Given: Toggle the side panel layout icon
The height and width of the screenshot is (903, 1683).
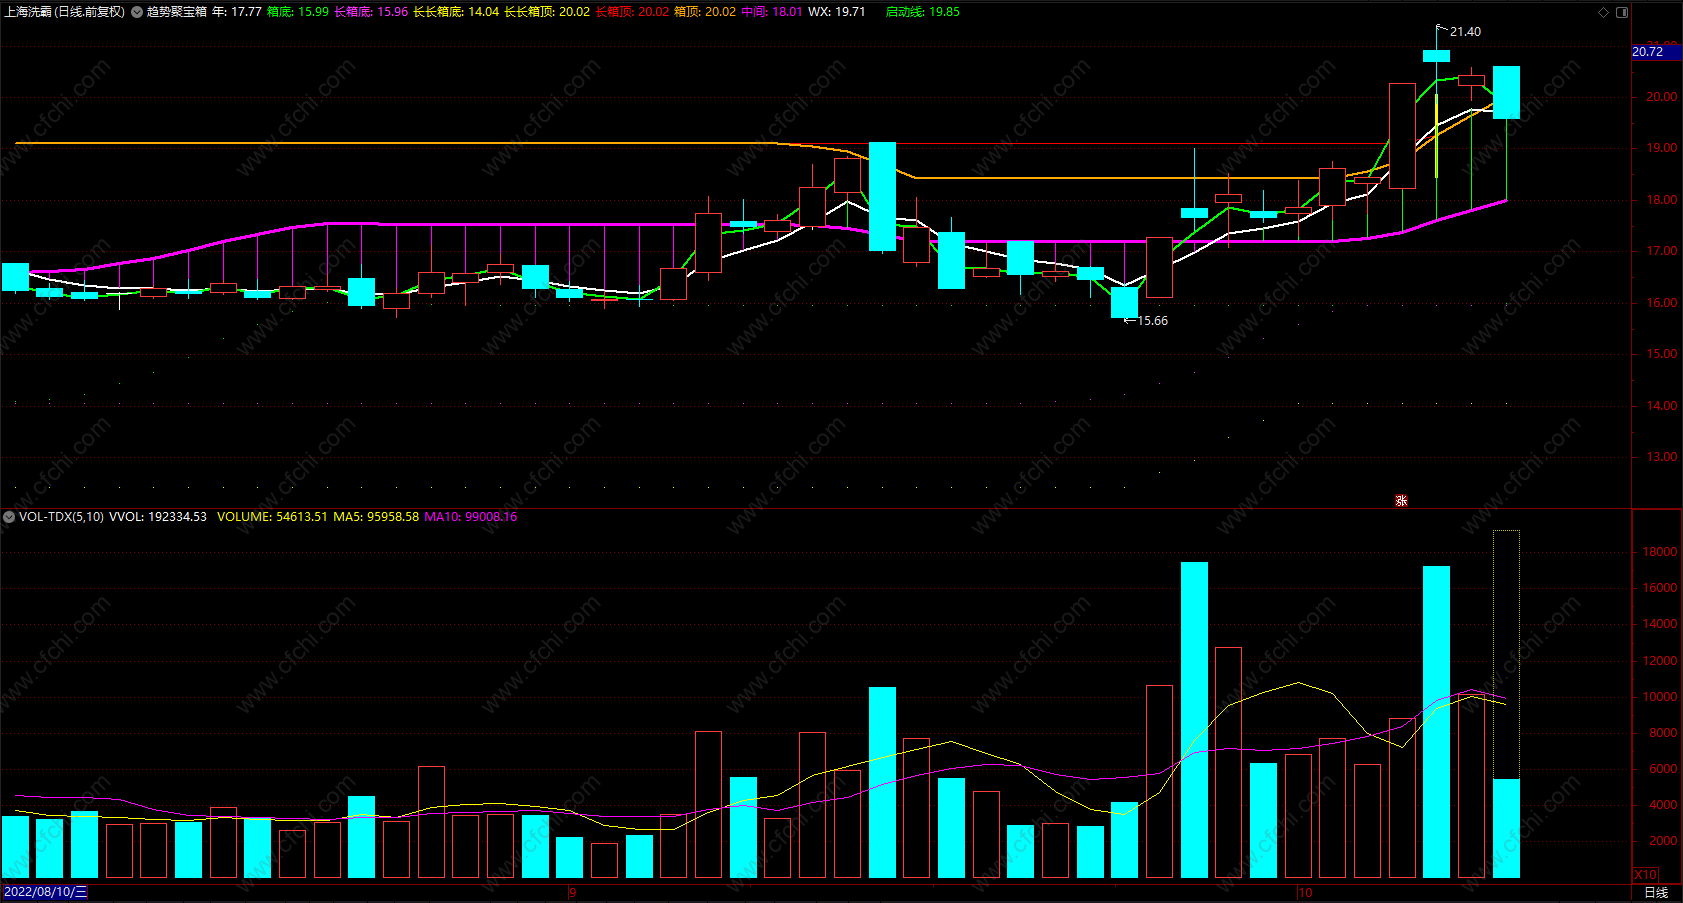Looking at the screenshot, I should click(1622, 12).
